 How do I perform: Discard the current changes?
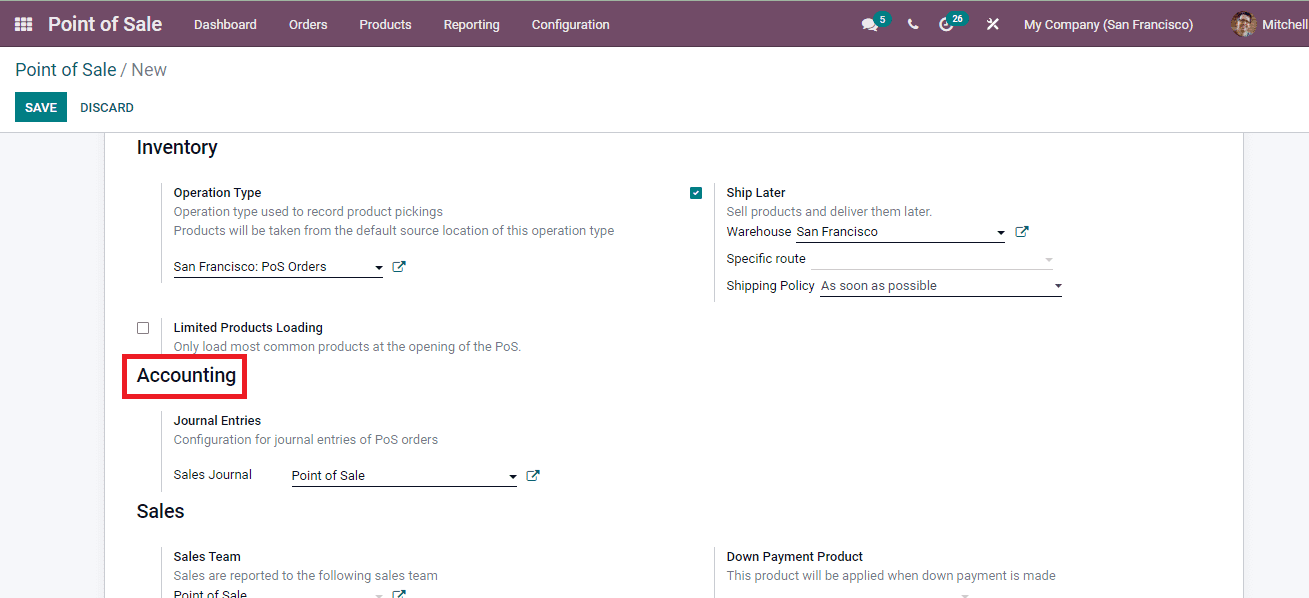tap(106, 107)
